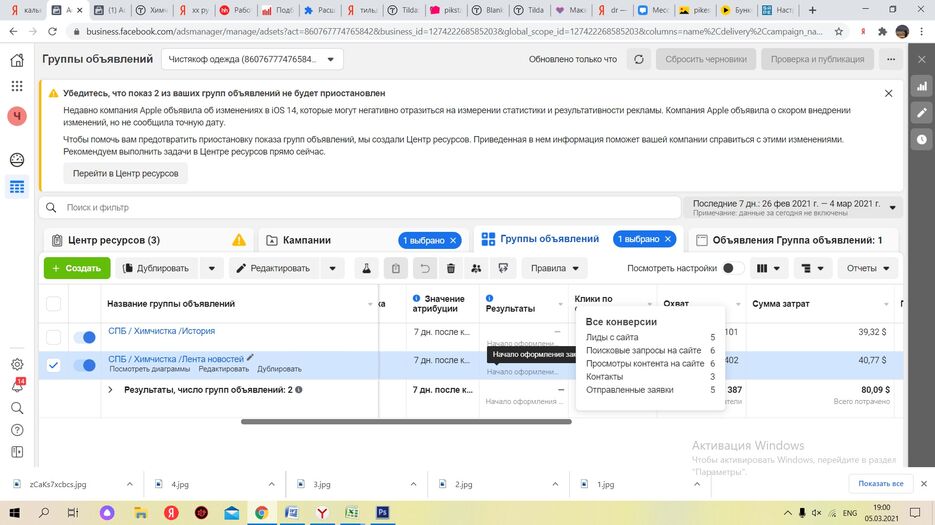Sort by Сумма затрат column header
The image size is (935, 525).
(781, 304)
